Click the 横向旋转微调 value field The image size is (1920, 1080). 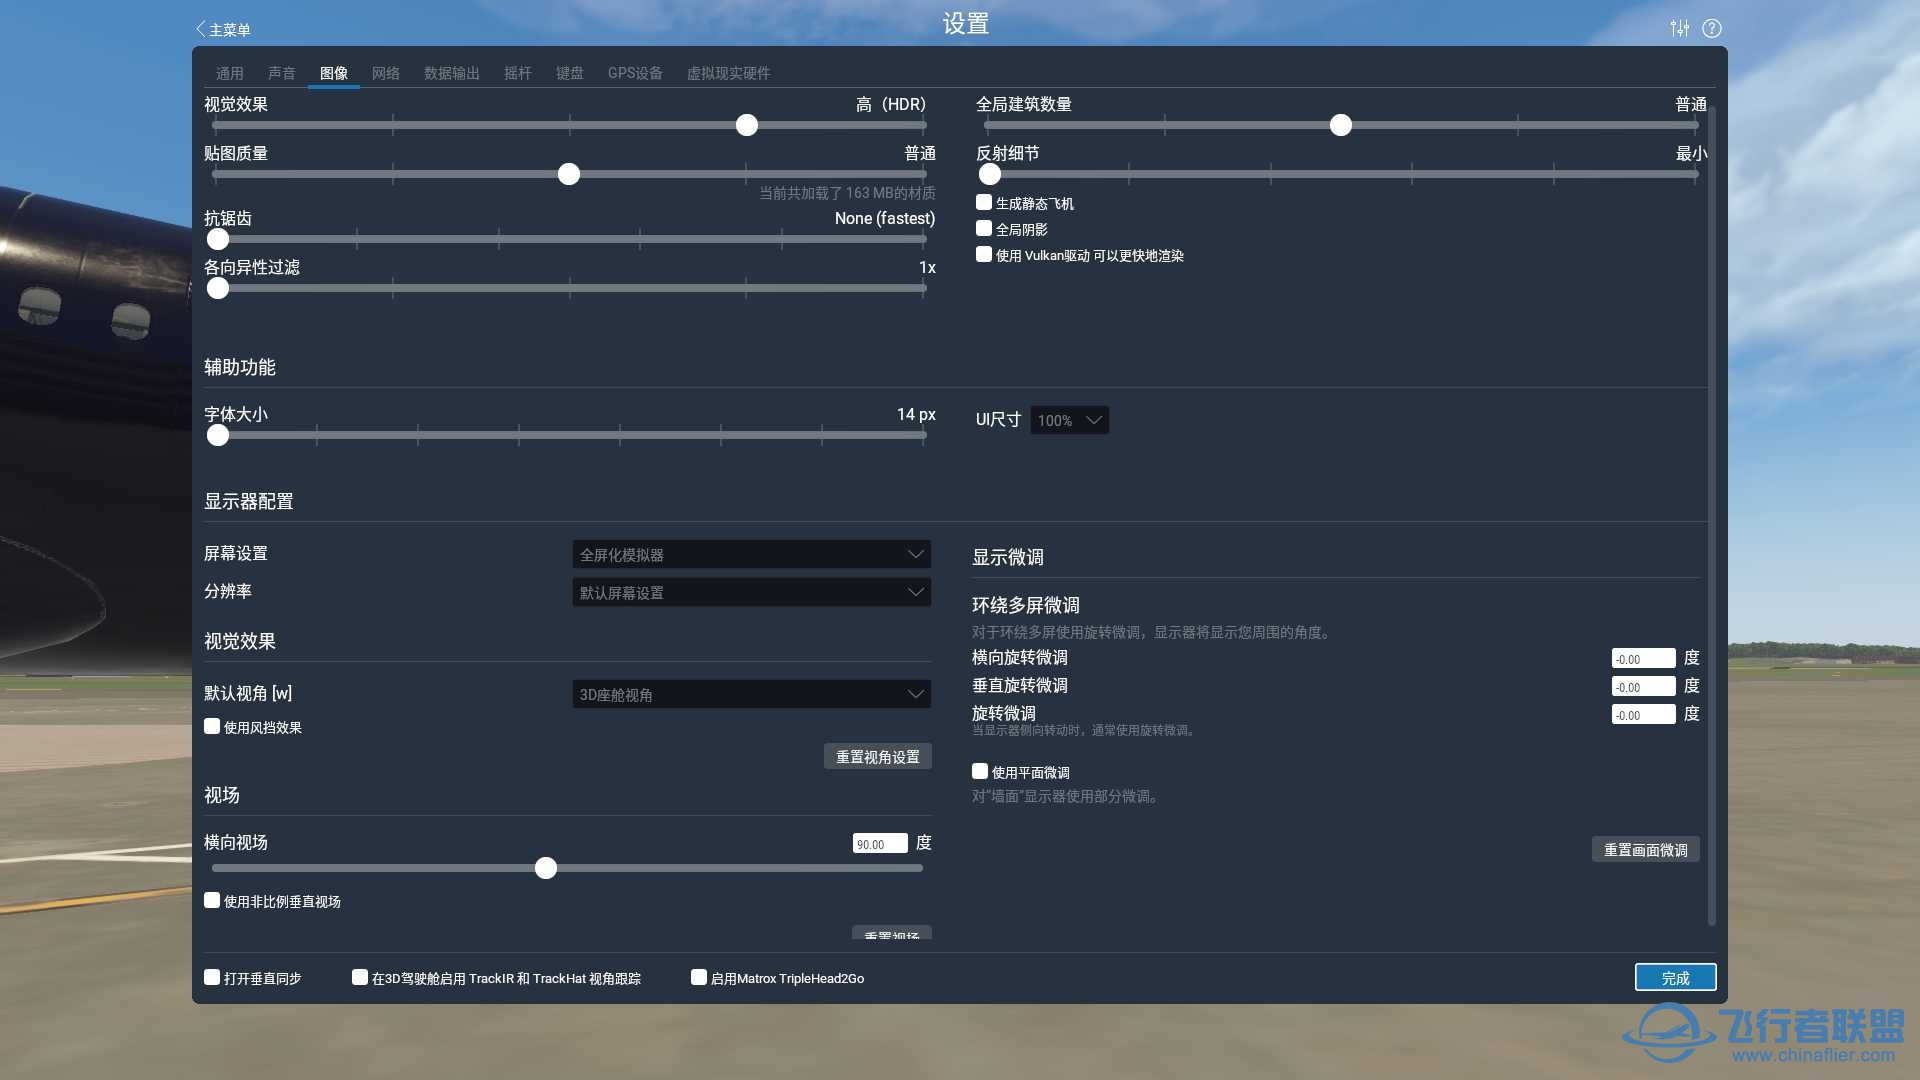point(1644,658)
